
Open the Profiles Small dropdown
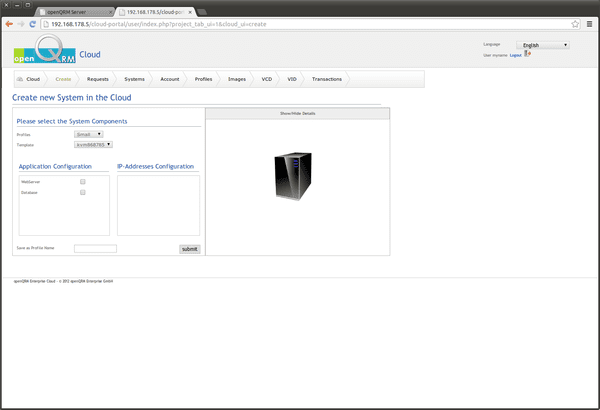88,134
